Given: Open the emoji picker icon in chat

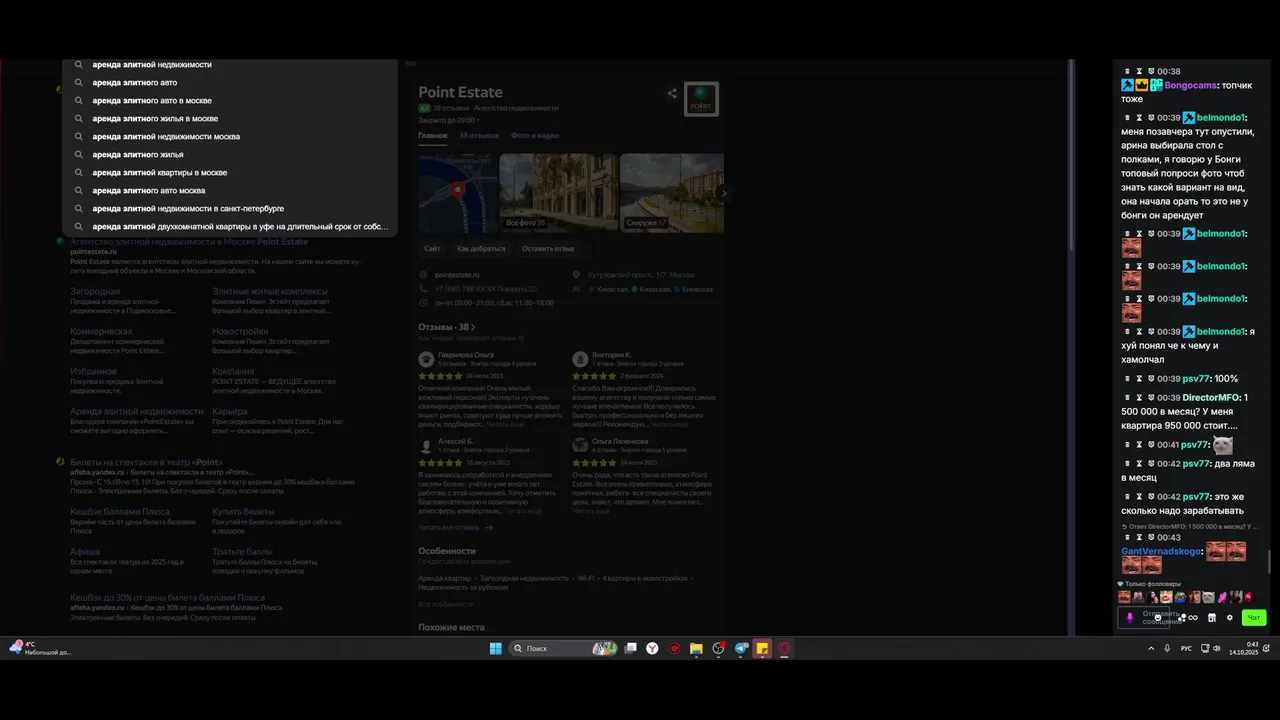Looking at the screenshot, I should tap(1158, 618).
